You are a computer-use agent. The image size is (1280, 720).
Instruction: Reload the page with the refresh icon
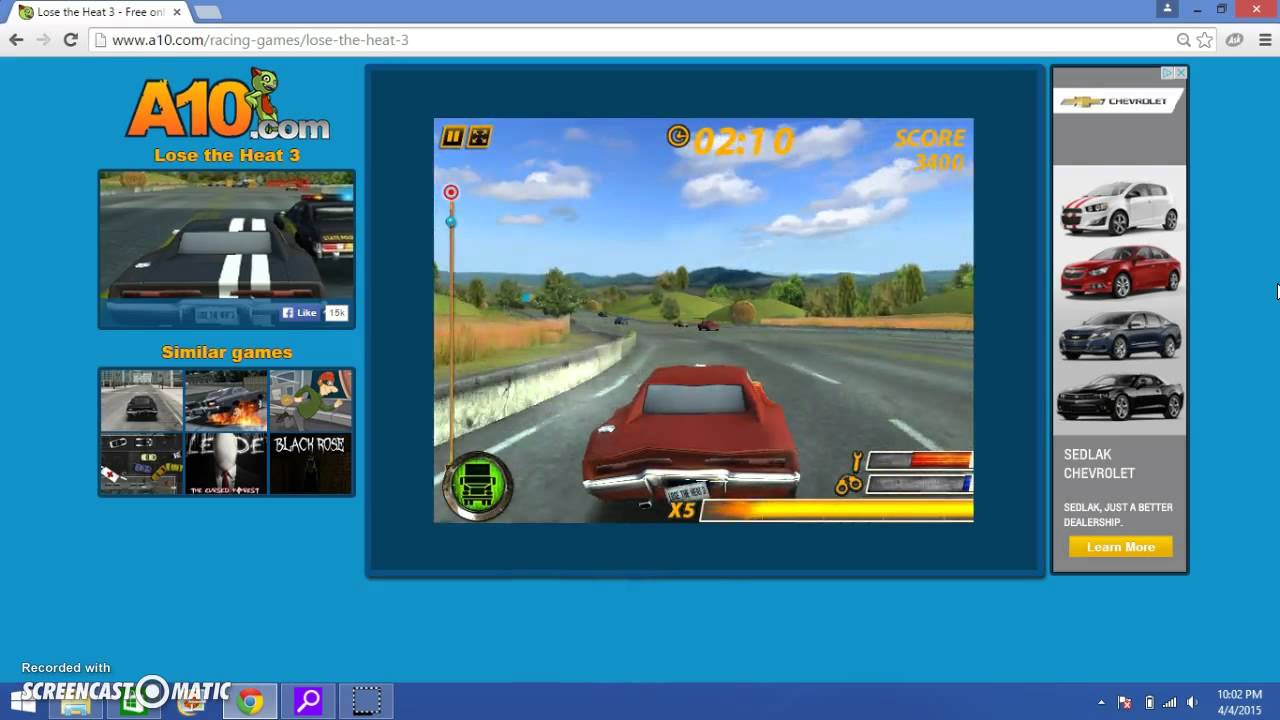coord(70,40)
